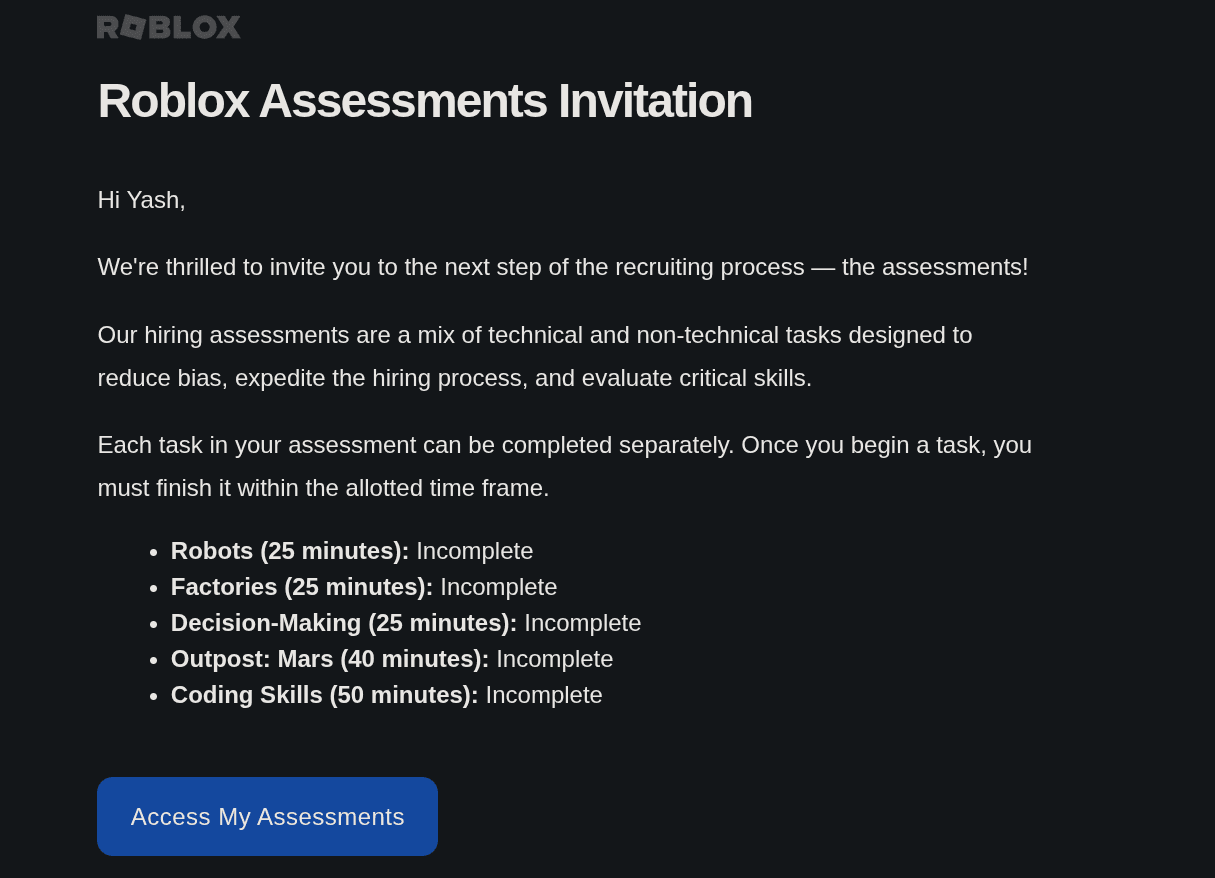Select the Roblox Assessments Invitation heading
This screenshot has height=878, width=1215.
425,101
